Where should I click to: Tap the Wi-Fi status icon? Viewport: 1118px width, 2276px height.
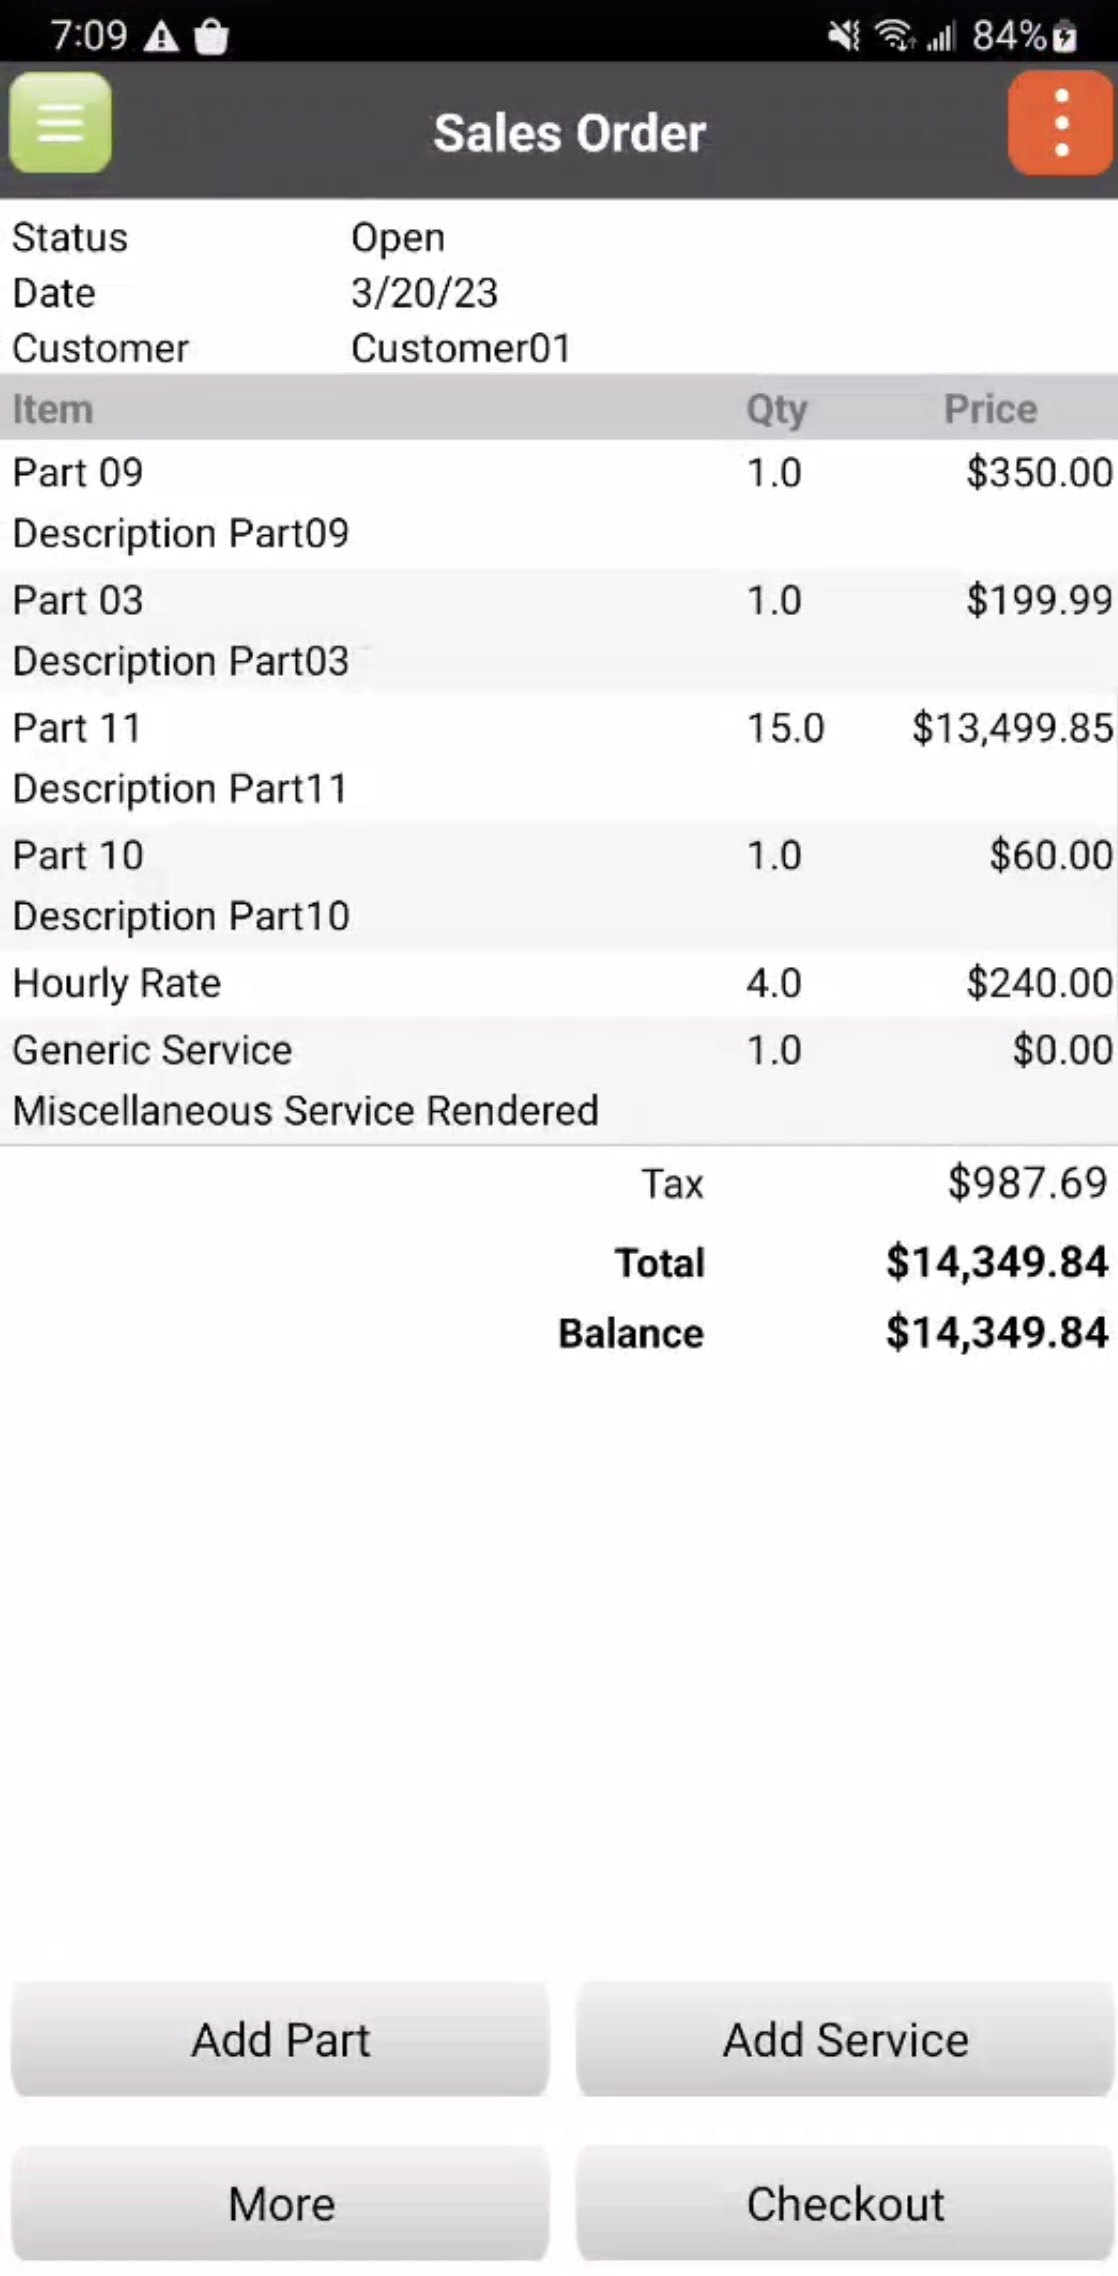click(x=894, y=37)
